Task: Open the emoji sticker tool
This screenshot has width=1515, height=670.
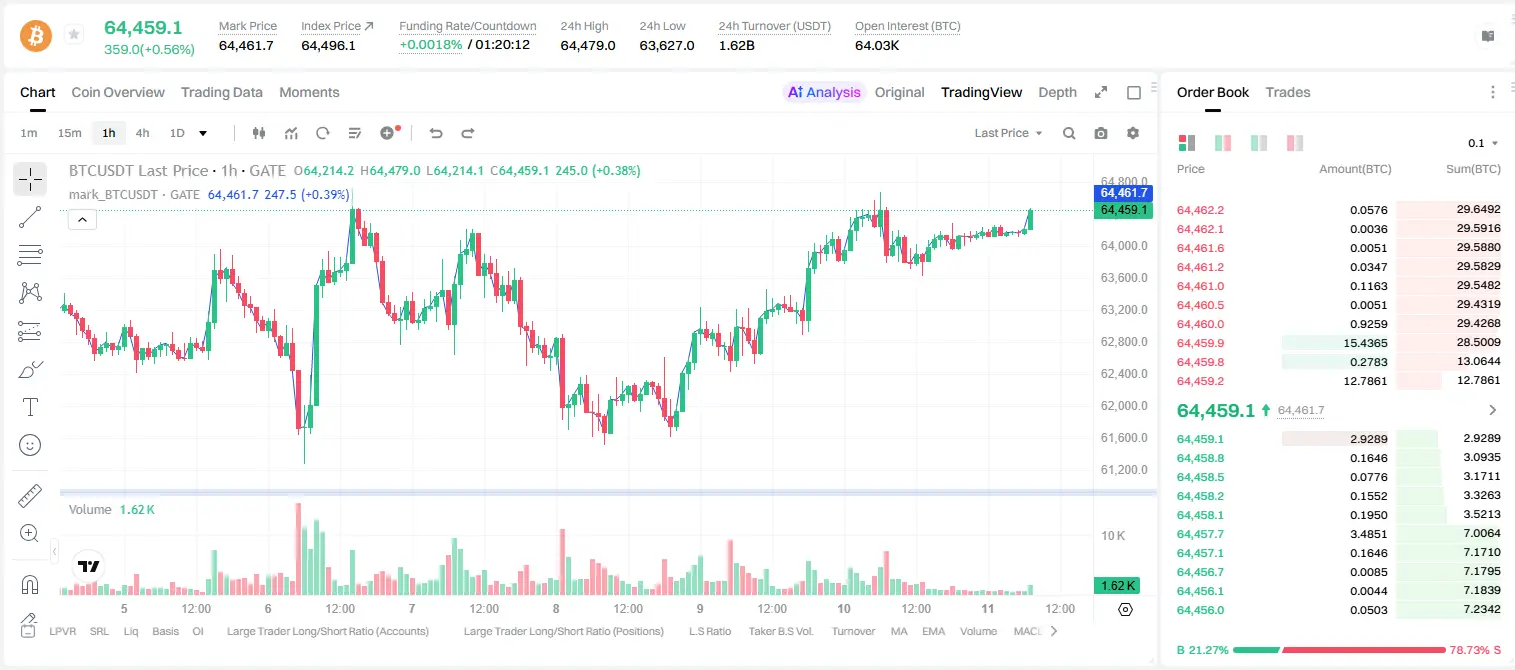Action: (x=30, y=445)
